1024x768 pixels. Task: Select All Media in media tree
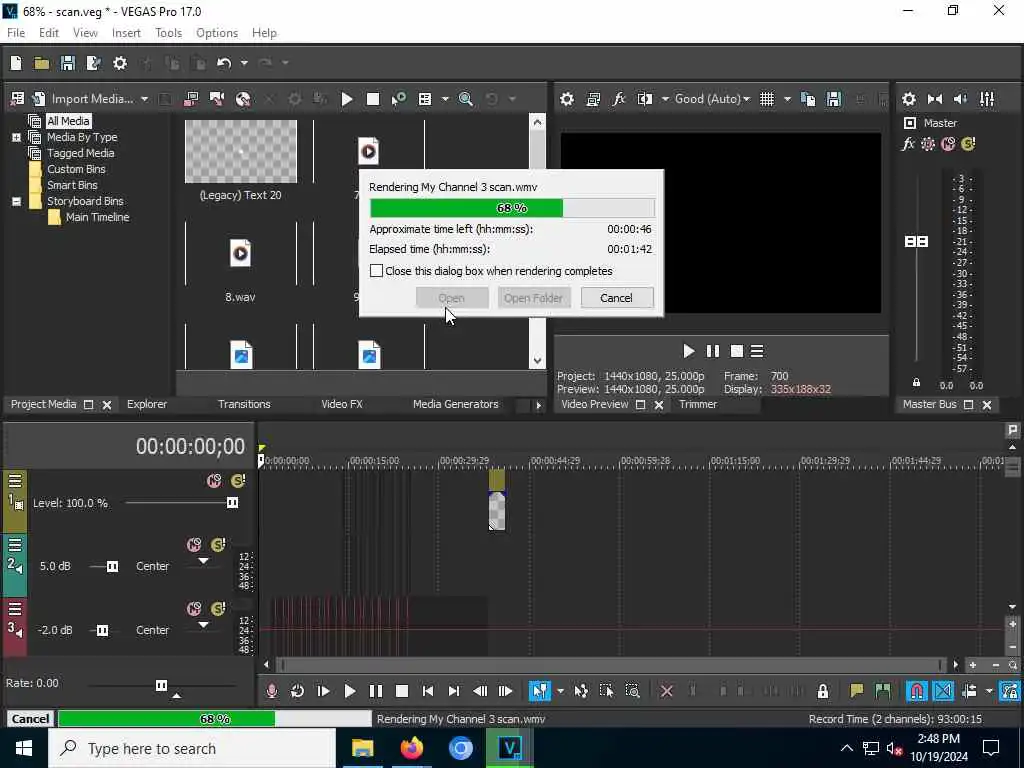tap(68, 121)
